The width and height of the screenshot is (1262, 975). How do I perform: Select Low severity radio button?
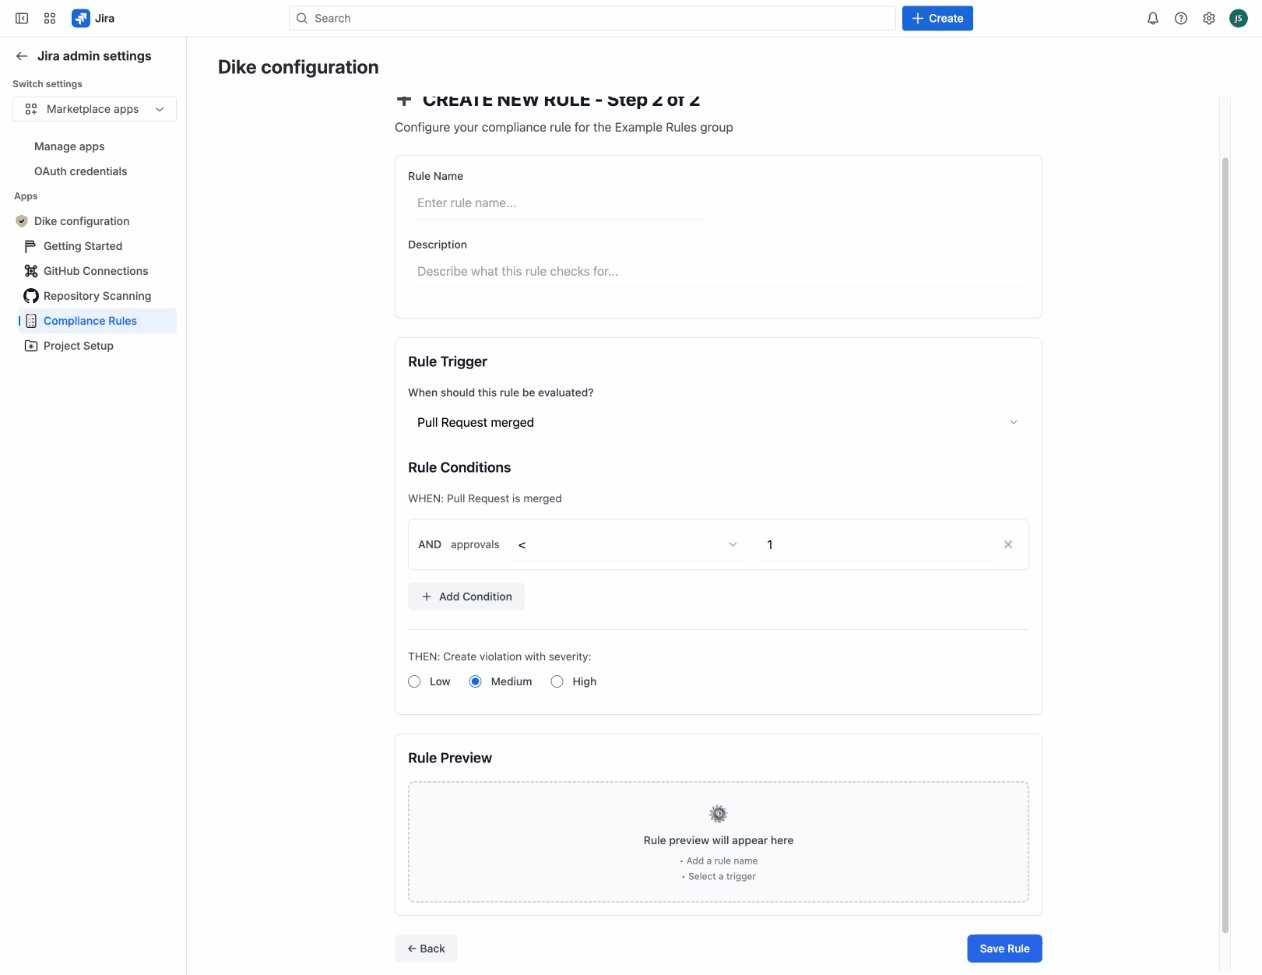415,682
